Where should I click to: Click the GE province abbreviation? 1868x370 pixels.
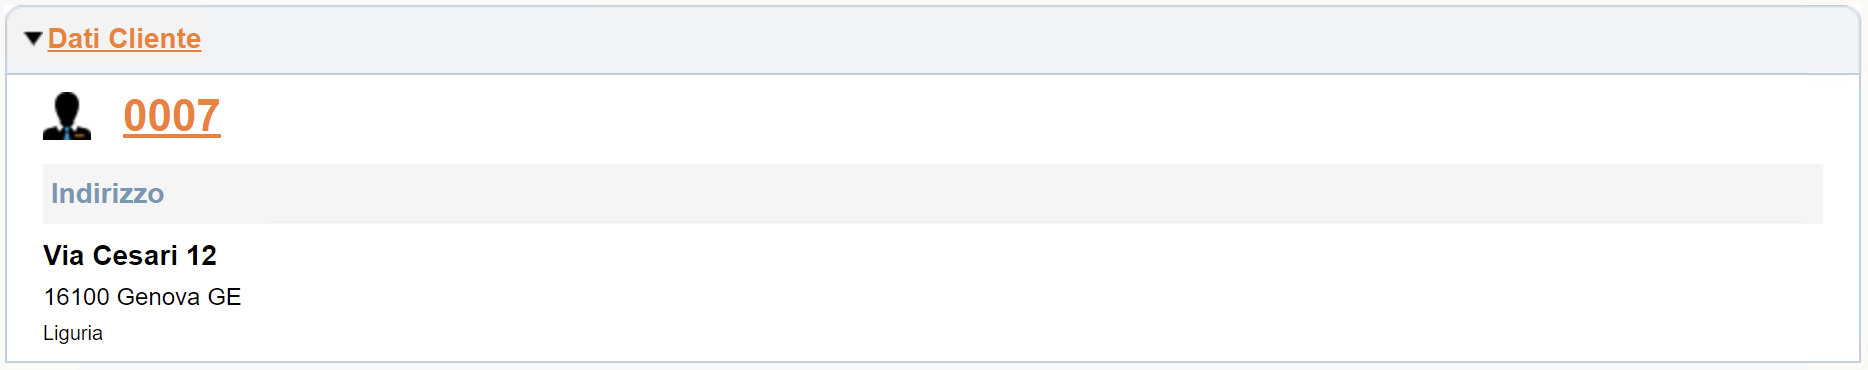click(x=225, y=297)
